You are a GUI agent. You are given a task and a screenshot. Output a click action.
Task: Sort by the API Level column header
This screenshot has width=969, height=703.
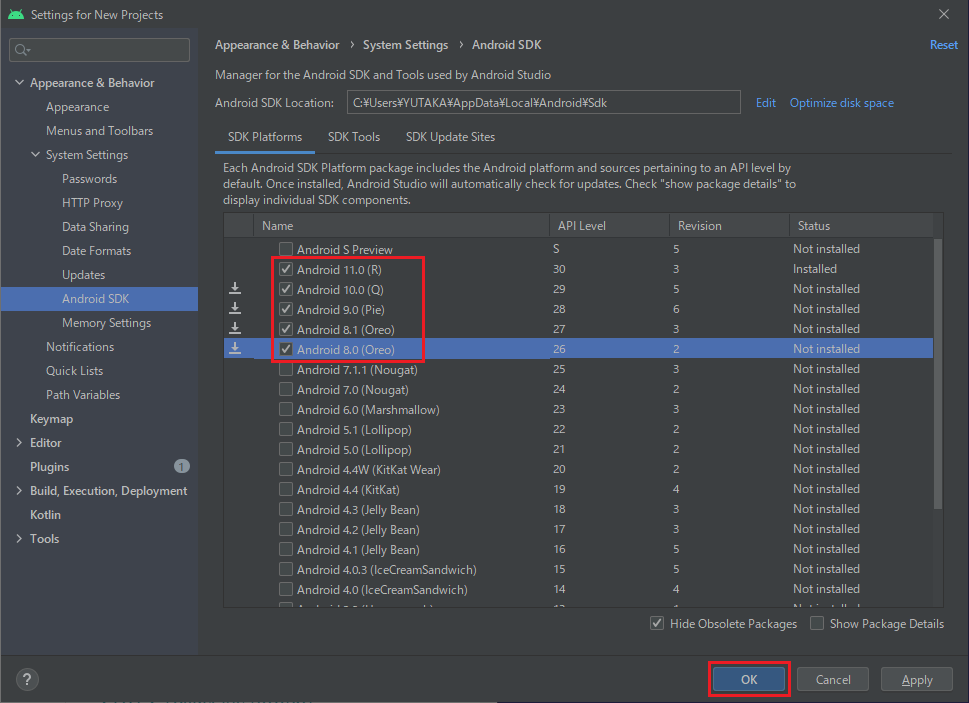coord(609,225)
